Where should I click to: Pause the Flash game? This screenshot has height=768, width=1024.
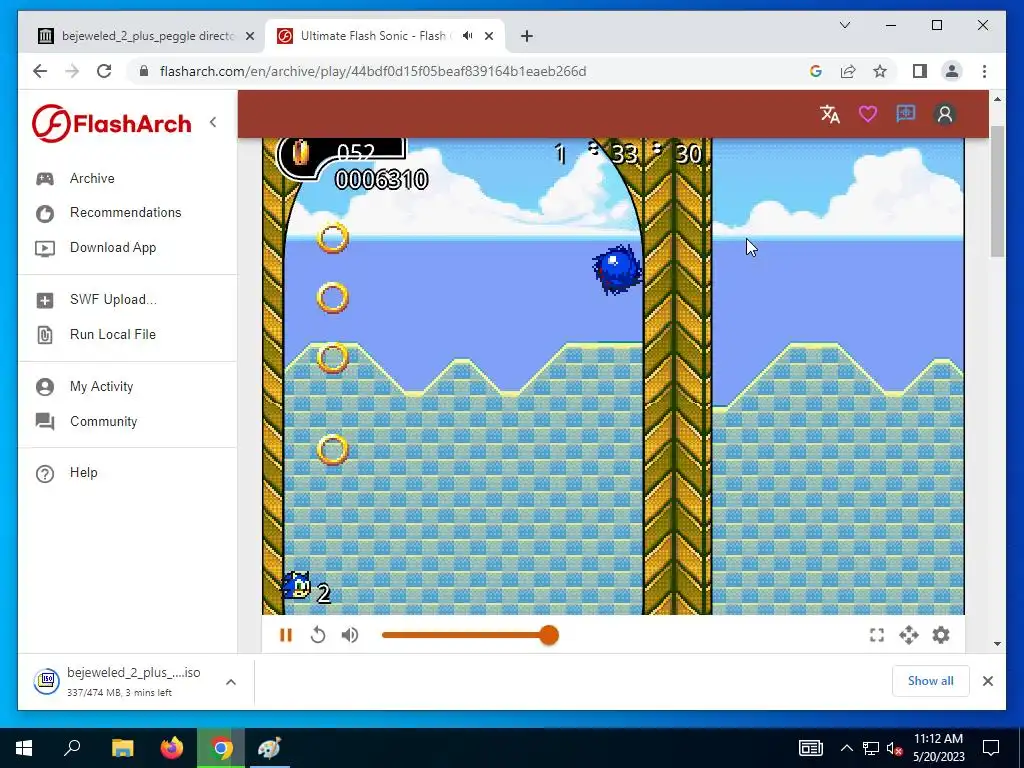point(285,635)
